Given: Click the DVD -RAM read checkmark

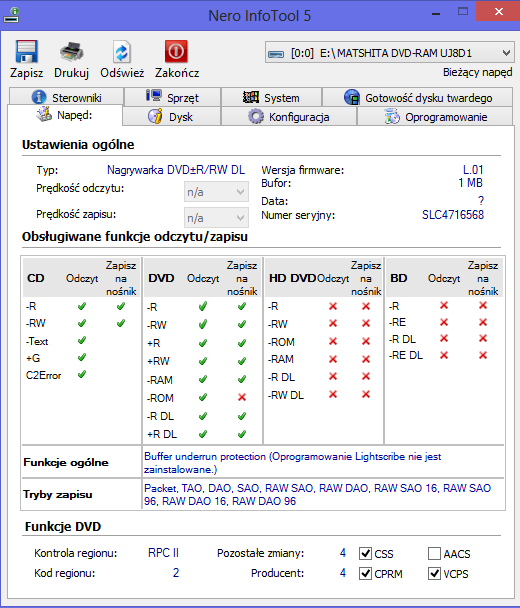Looking at the screenshot, I should [202, 379].
